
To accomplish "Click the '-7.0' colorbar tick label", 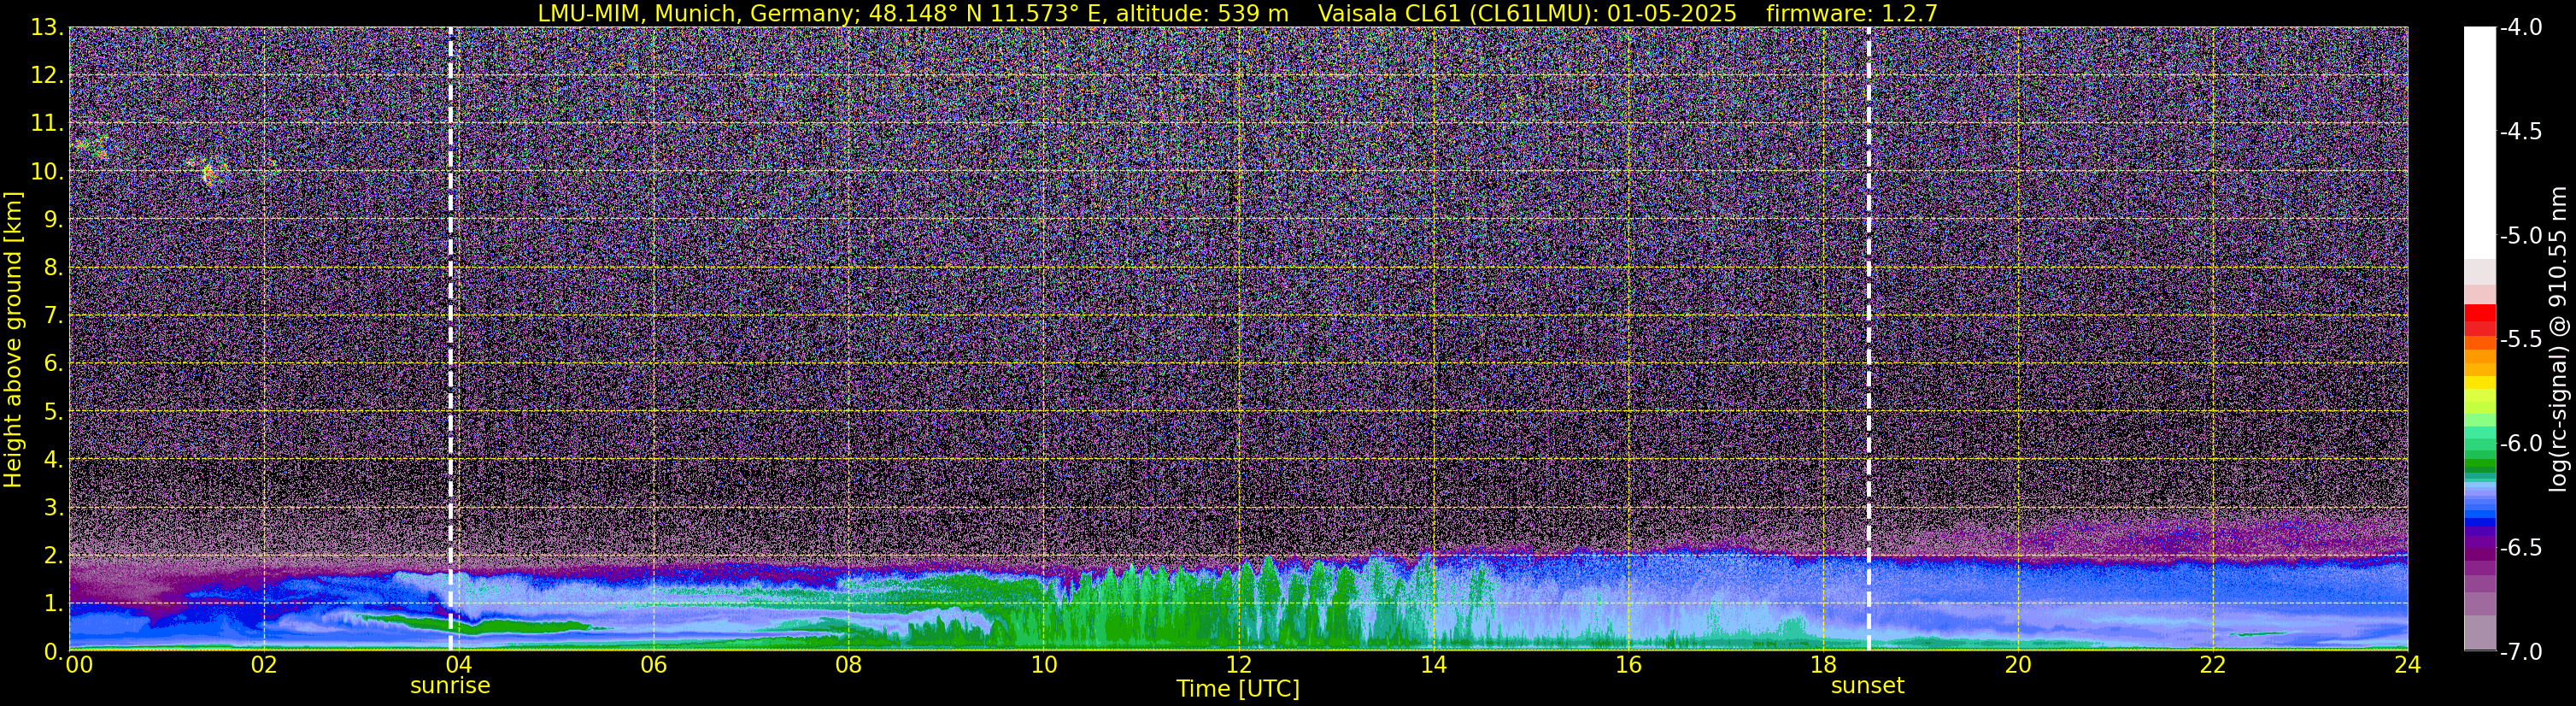I will [x=2520, y=651].
